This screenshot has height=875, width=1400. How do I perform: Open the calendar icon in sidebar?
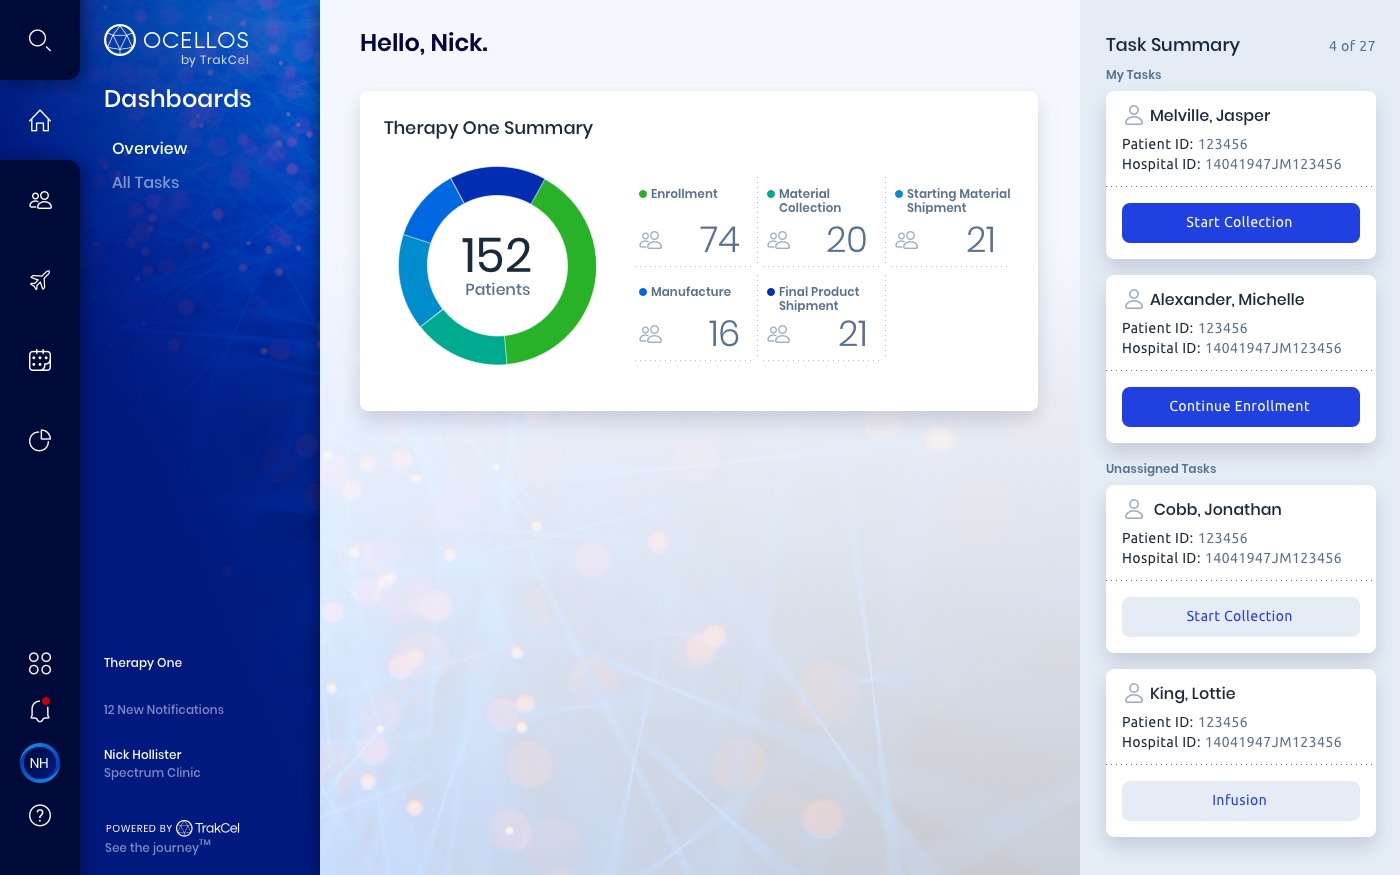click(40, 361)
